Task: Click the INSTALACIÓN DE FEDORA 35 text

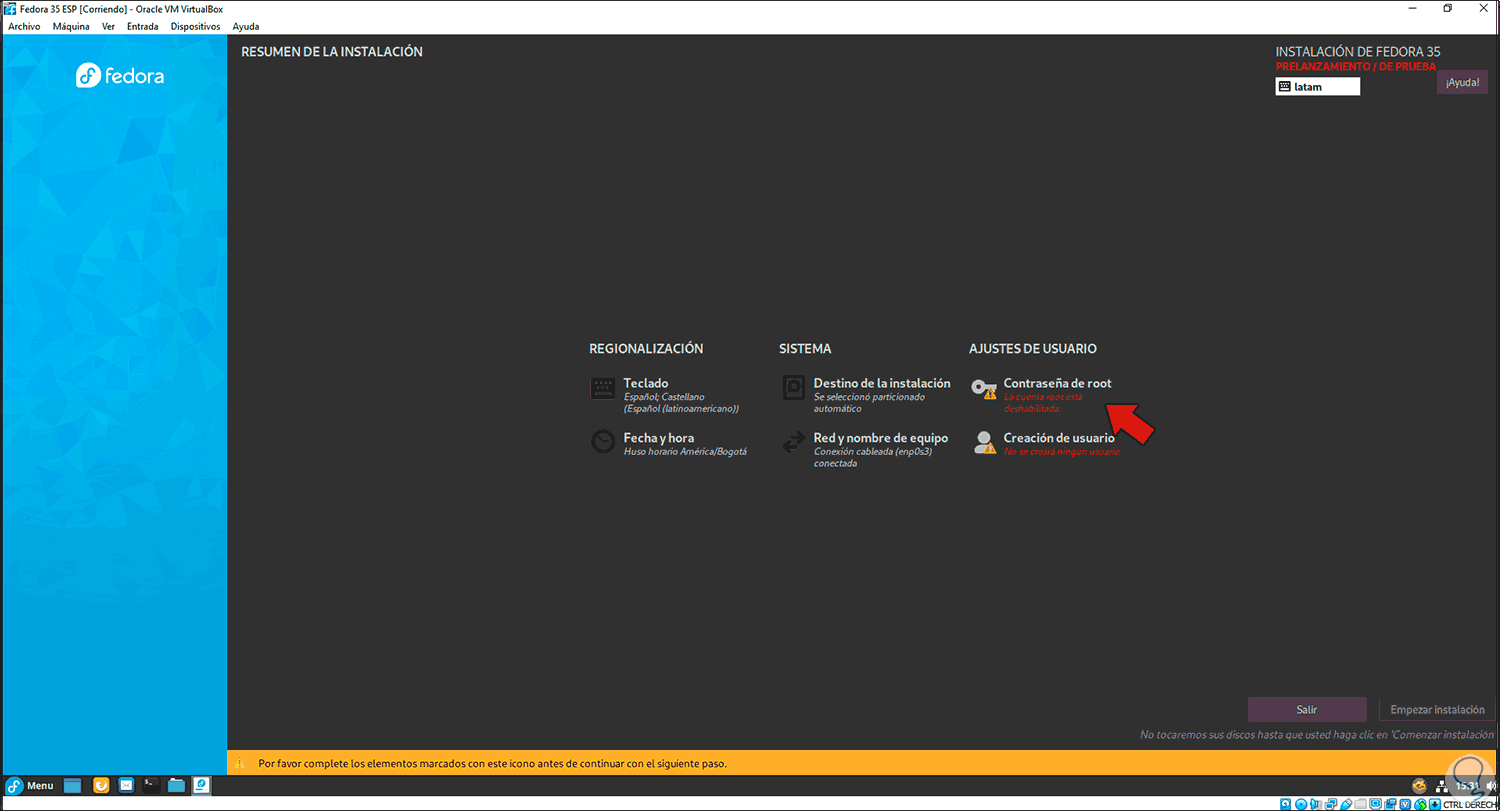Action: 1358,52
